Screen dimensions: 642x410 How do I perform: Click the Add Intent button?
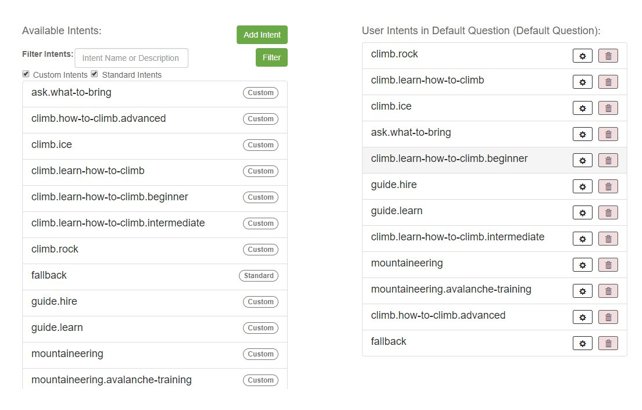click(x=262, y=35)
